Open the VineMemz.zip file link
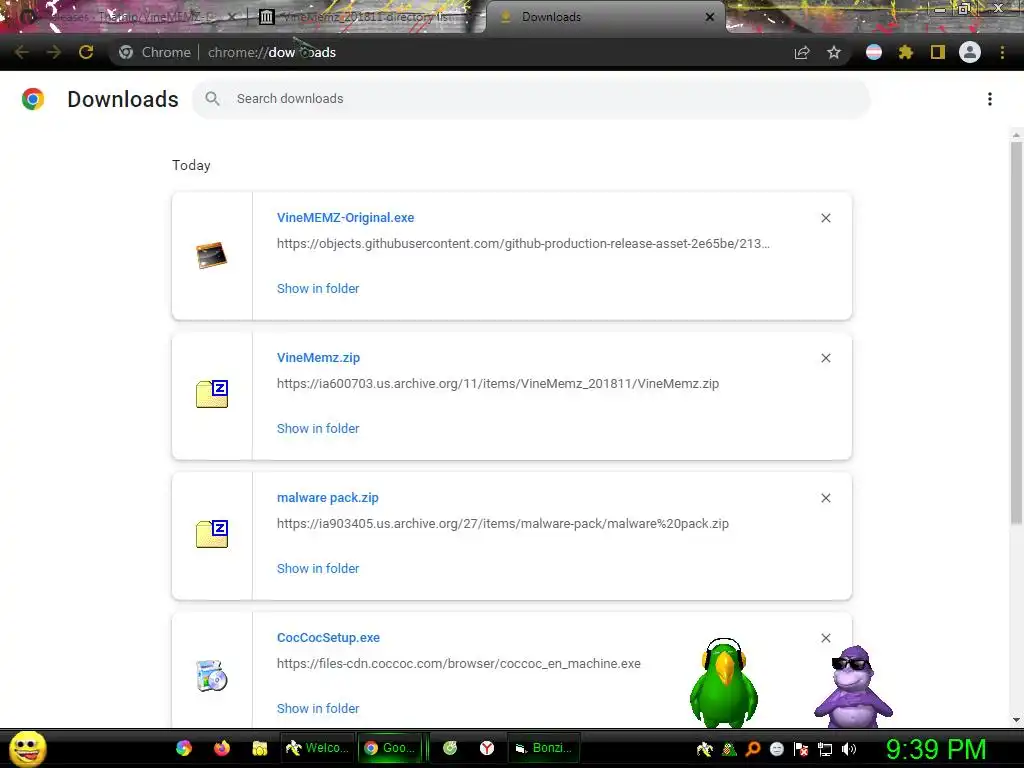The height and width of the screenshot is (768, 1024). (318, 358)
